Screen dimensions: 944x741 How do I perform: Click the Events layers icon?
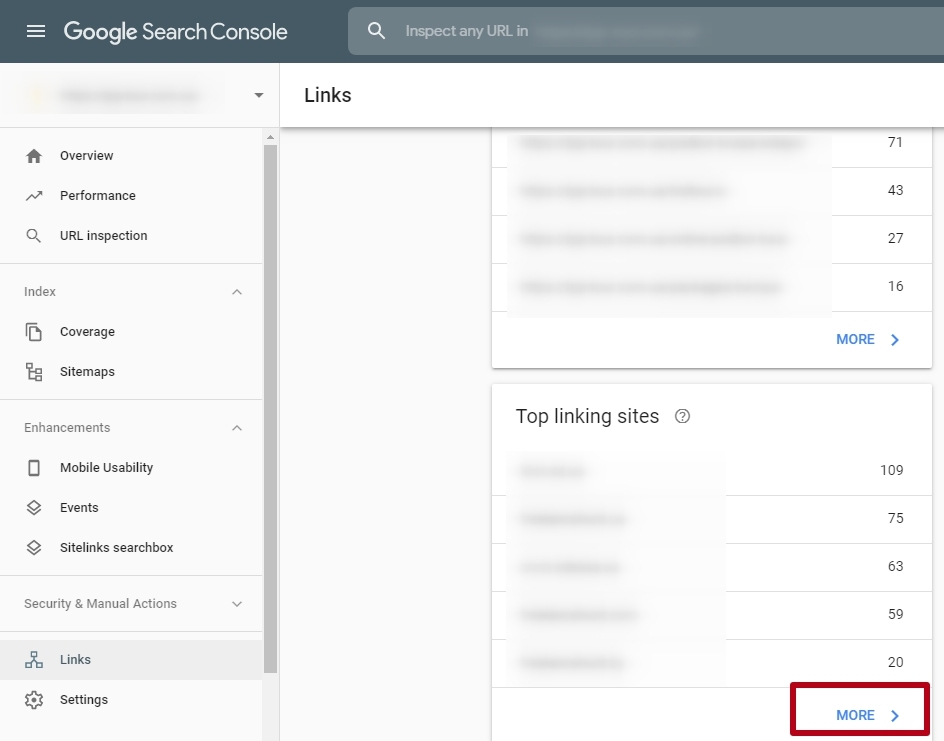click(34, 508)
